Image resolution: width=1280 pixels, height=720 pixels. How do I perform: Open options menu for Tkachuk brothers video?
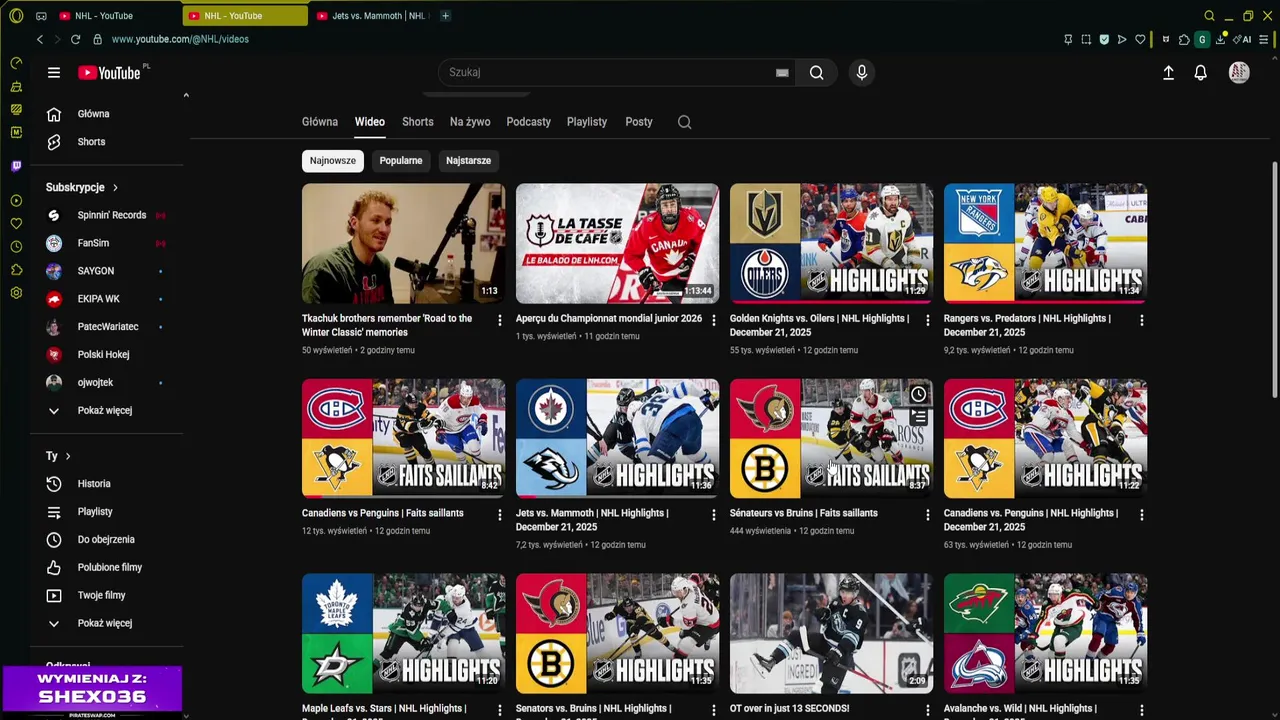500,320
